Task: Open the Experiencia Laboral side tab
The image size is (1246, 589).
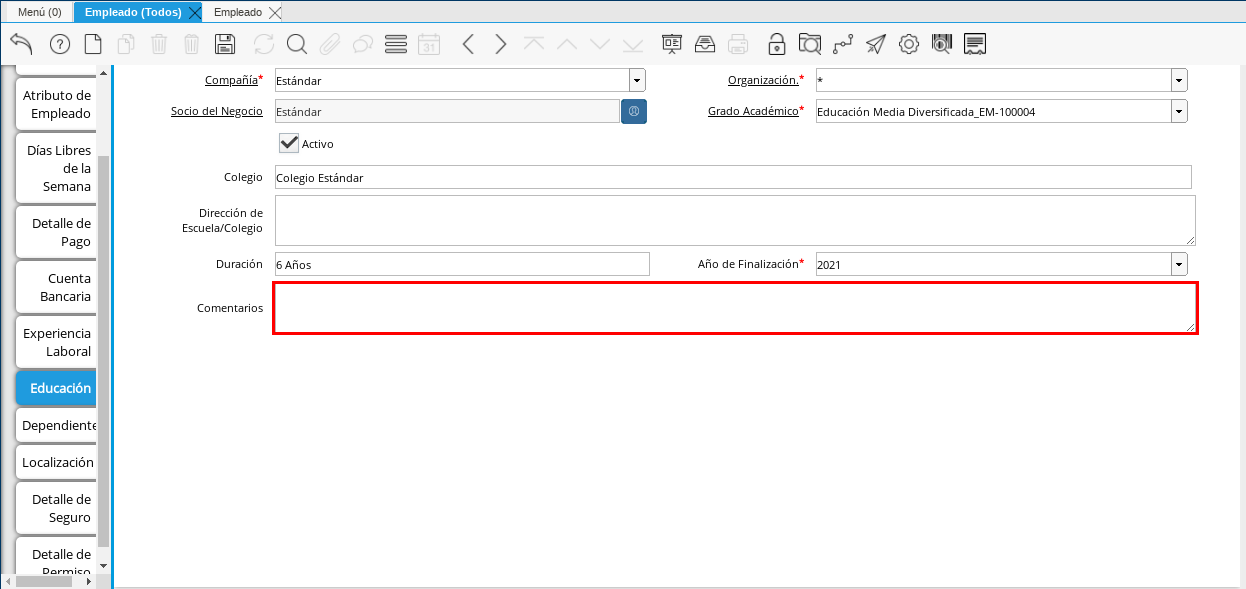Action: click(56, 342)
